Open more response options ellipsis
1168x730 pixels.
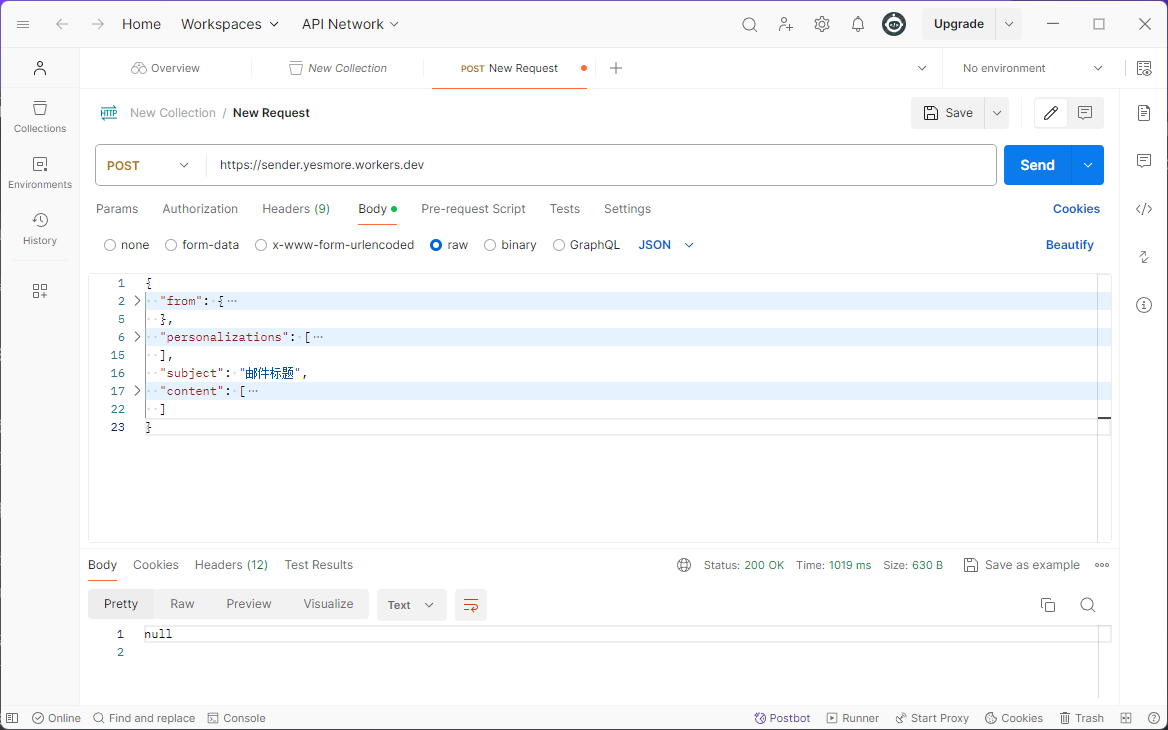click(x=1102, y=565)
